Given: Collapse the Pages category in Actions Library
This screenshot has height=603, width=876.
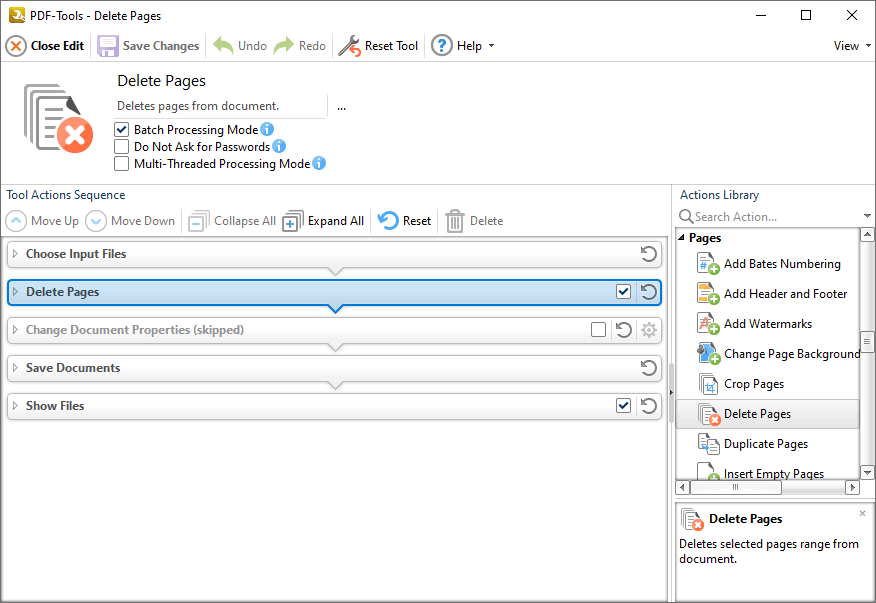Looking at the screenshot, I should click(x=681, y=238).
